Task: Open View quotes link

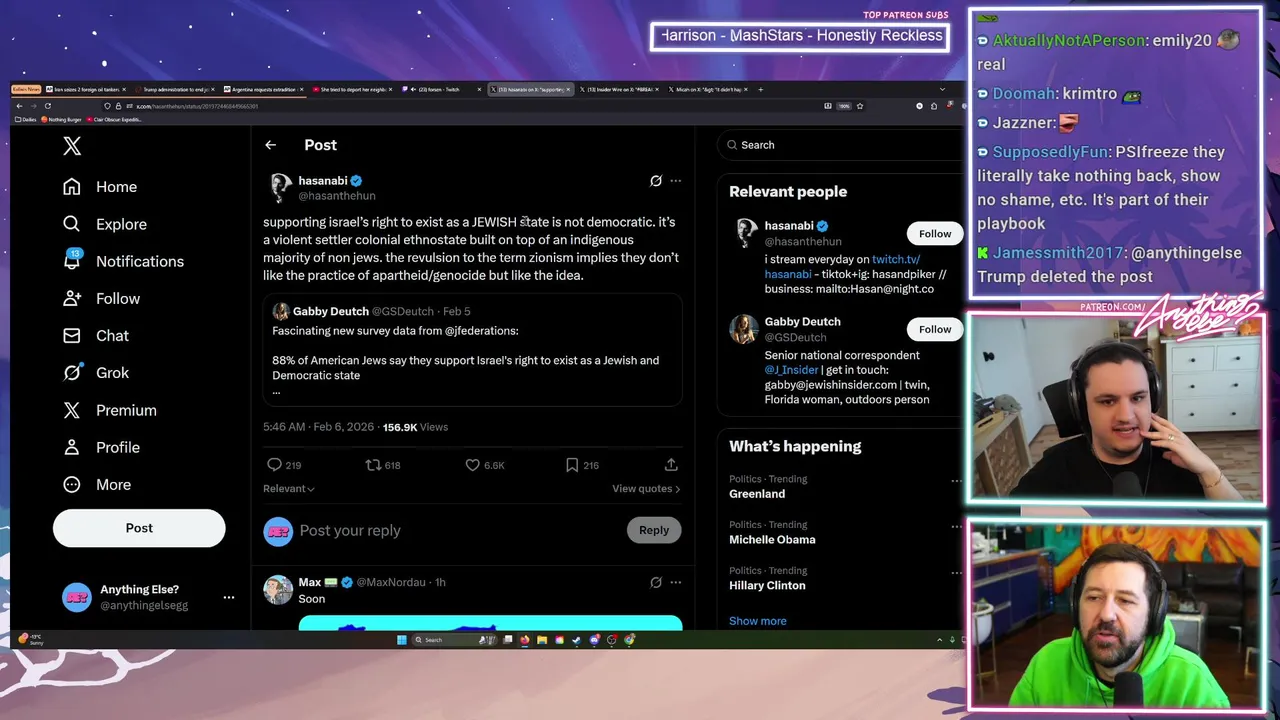Action: tap(646, 489)
